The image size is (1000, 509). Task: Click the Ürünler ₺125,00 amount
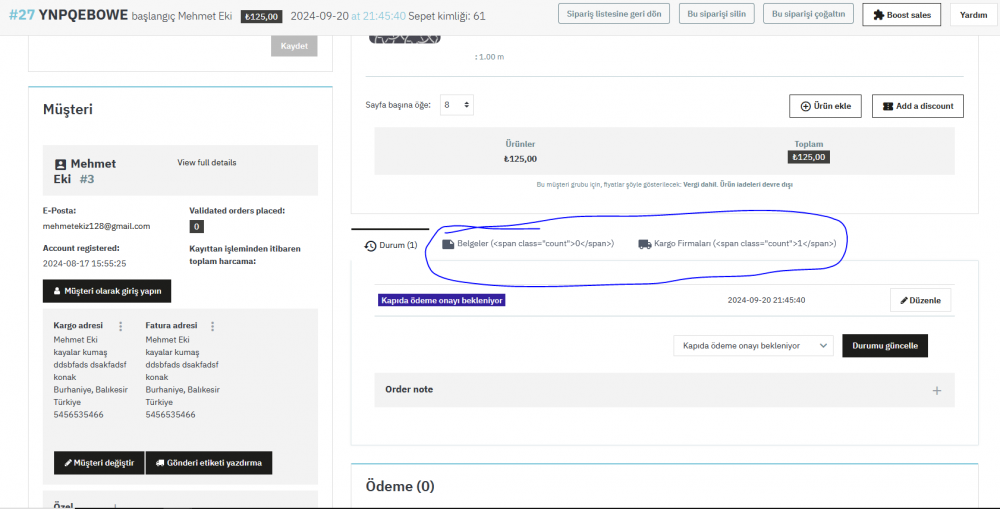point(520,159)
